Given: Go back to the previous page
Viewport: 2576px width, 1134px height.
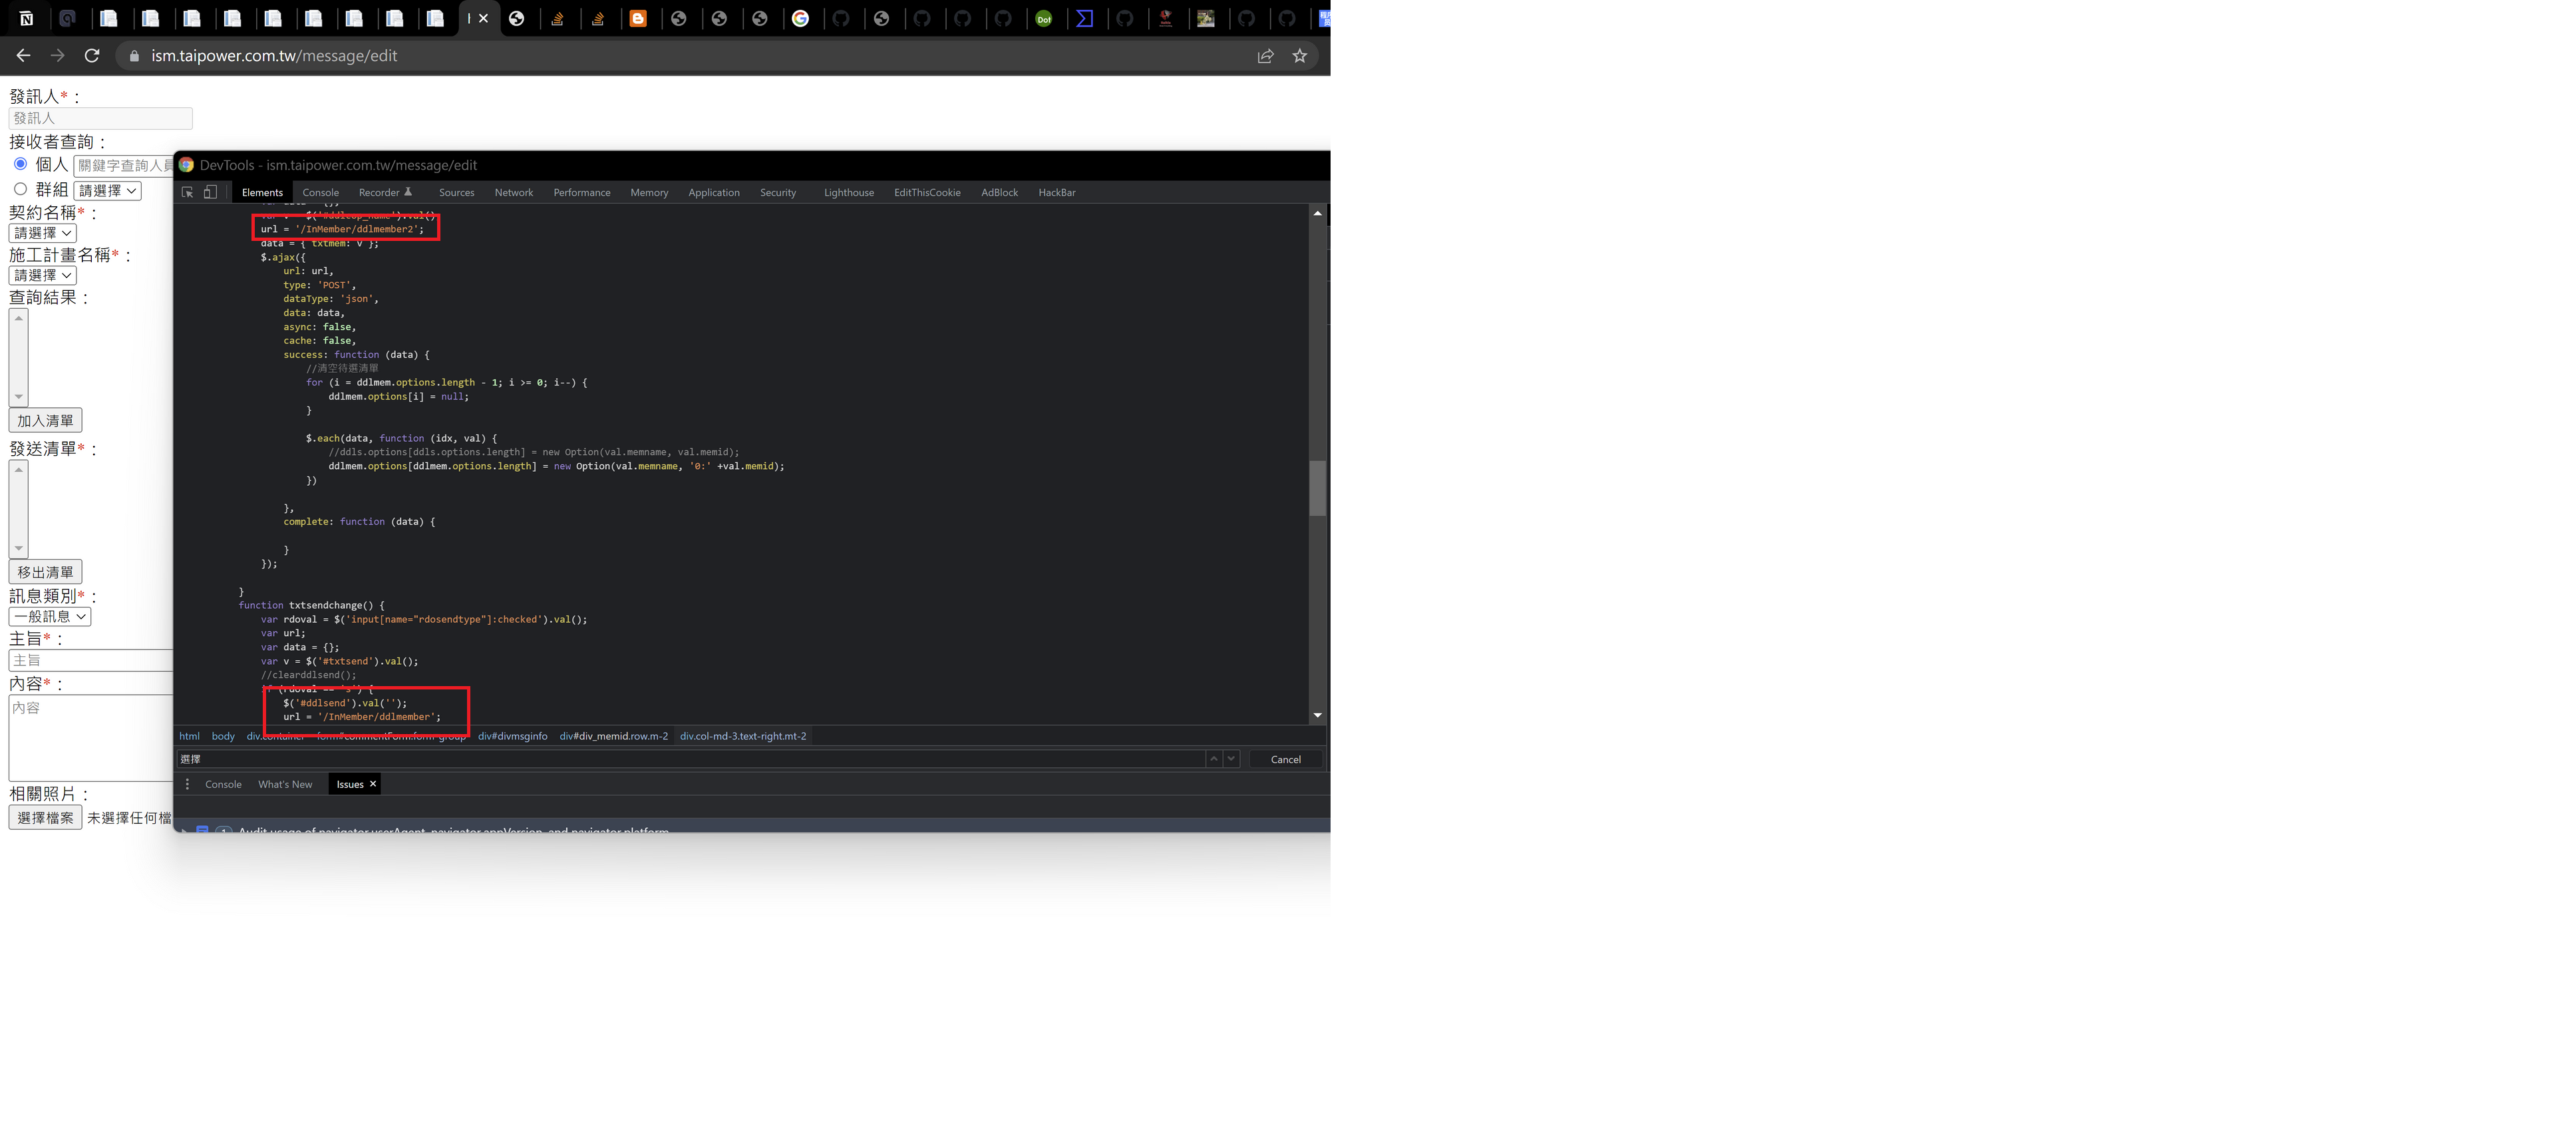Looking at the screenshot, I should [x=23, y=56].
